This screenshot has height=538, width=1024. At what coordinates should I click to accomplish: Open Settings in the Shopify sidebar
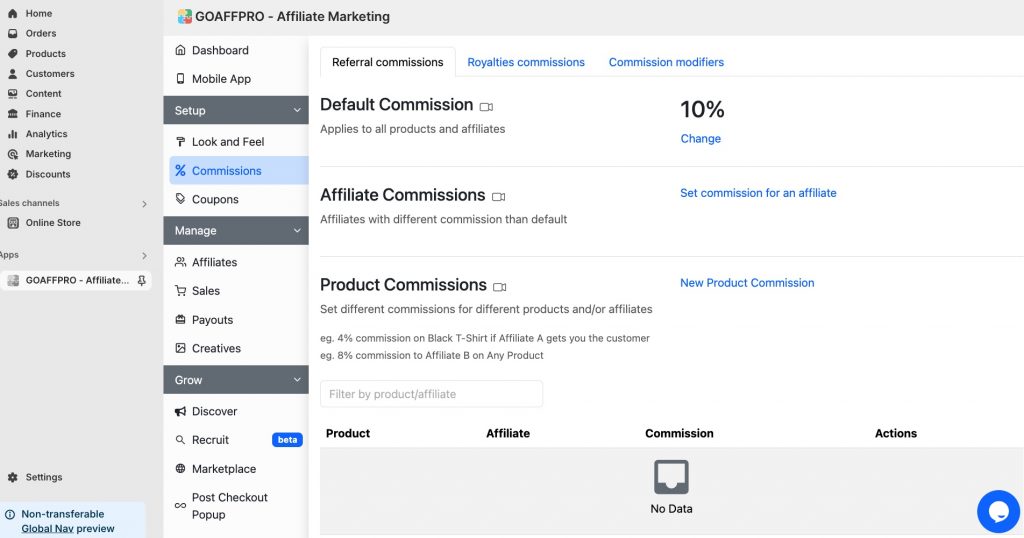(44, 477)
